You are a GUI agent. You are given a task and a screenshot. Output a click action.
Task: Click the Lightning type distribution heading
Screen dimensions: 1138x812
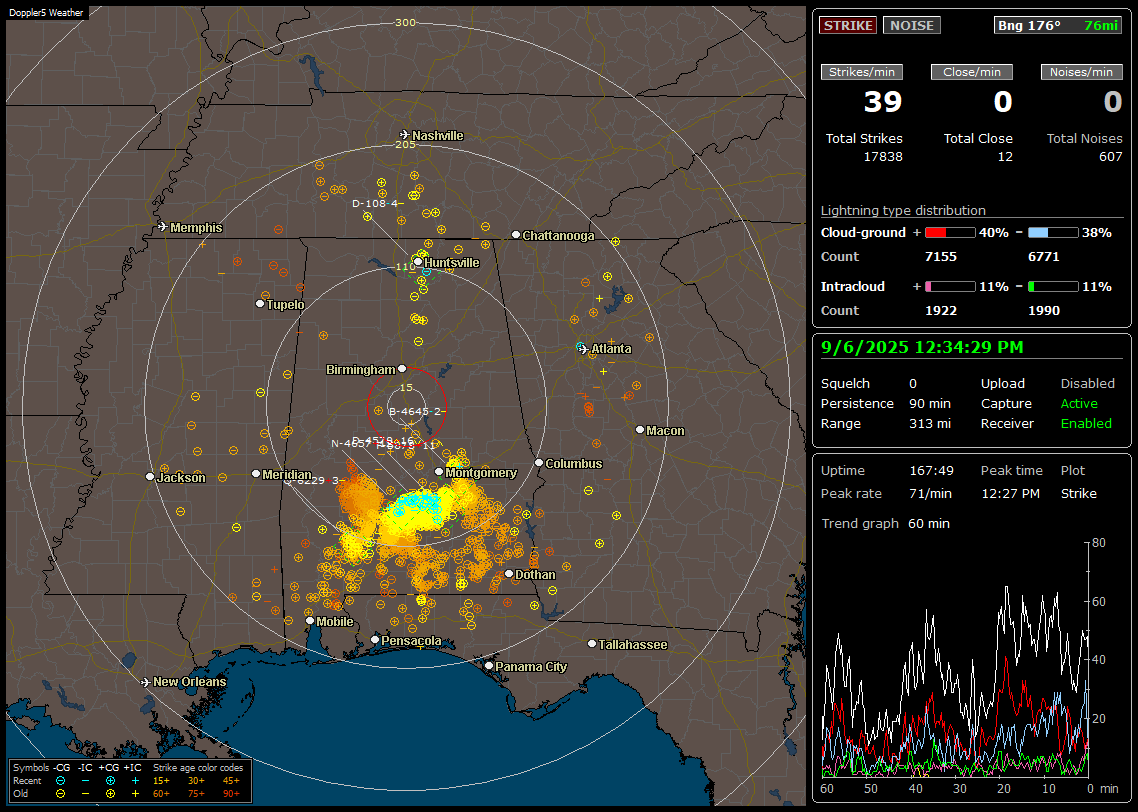click(903, 210)
